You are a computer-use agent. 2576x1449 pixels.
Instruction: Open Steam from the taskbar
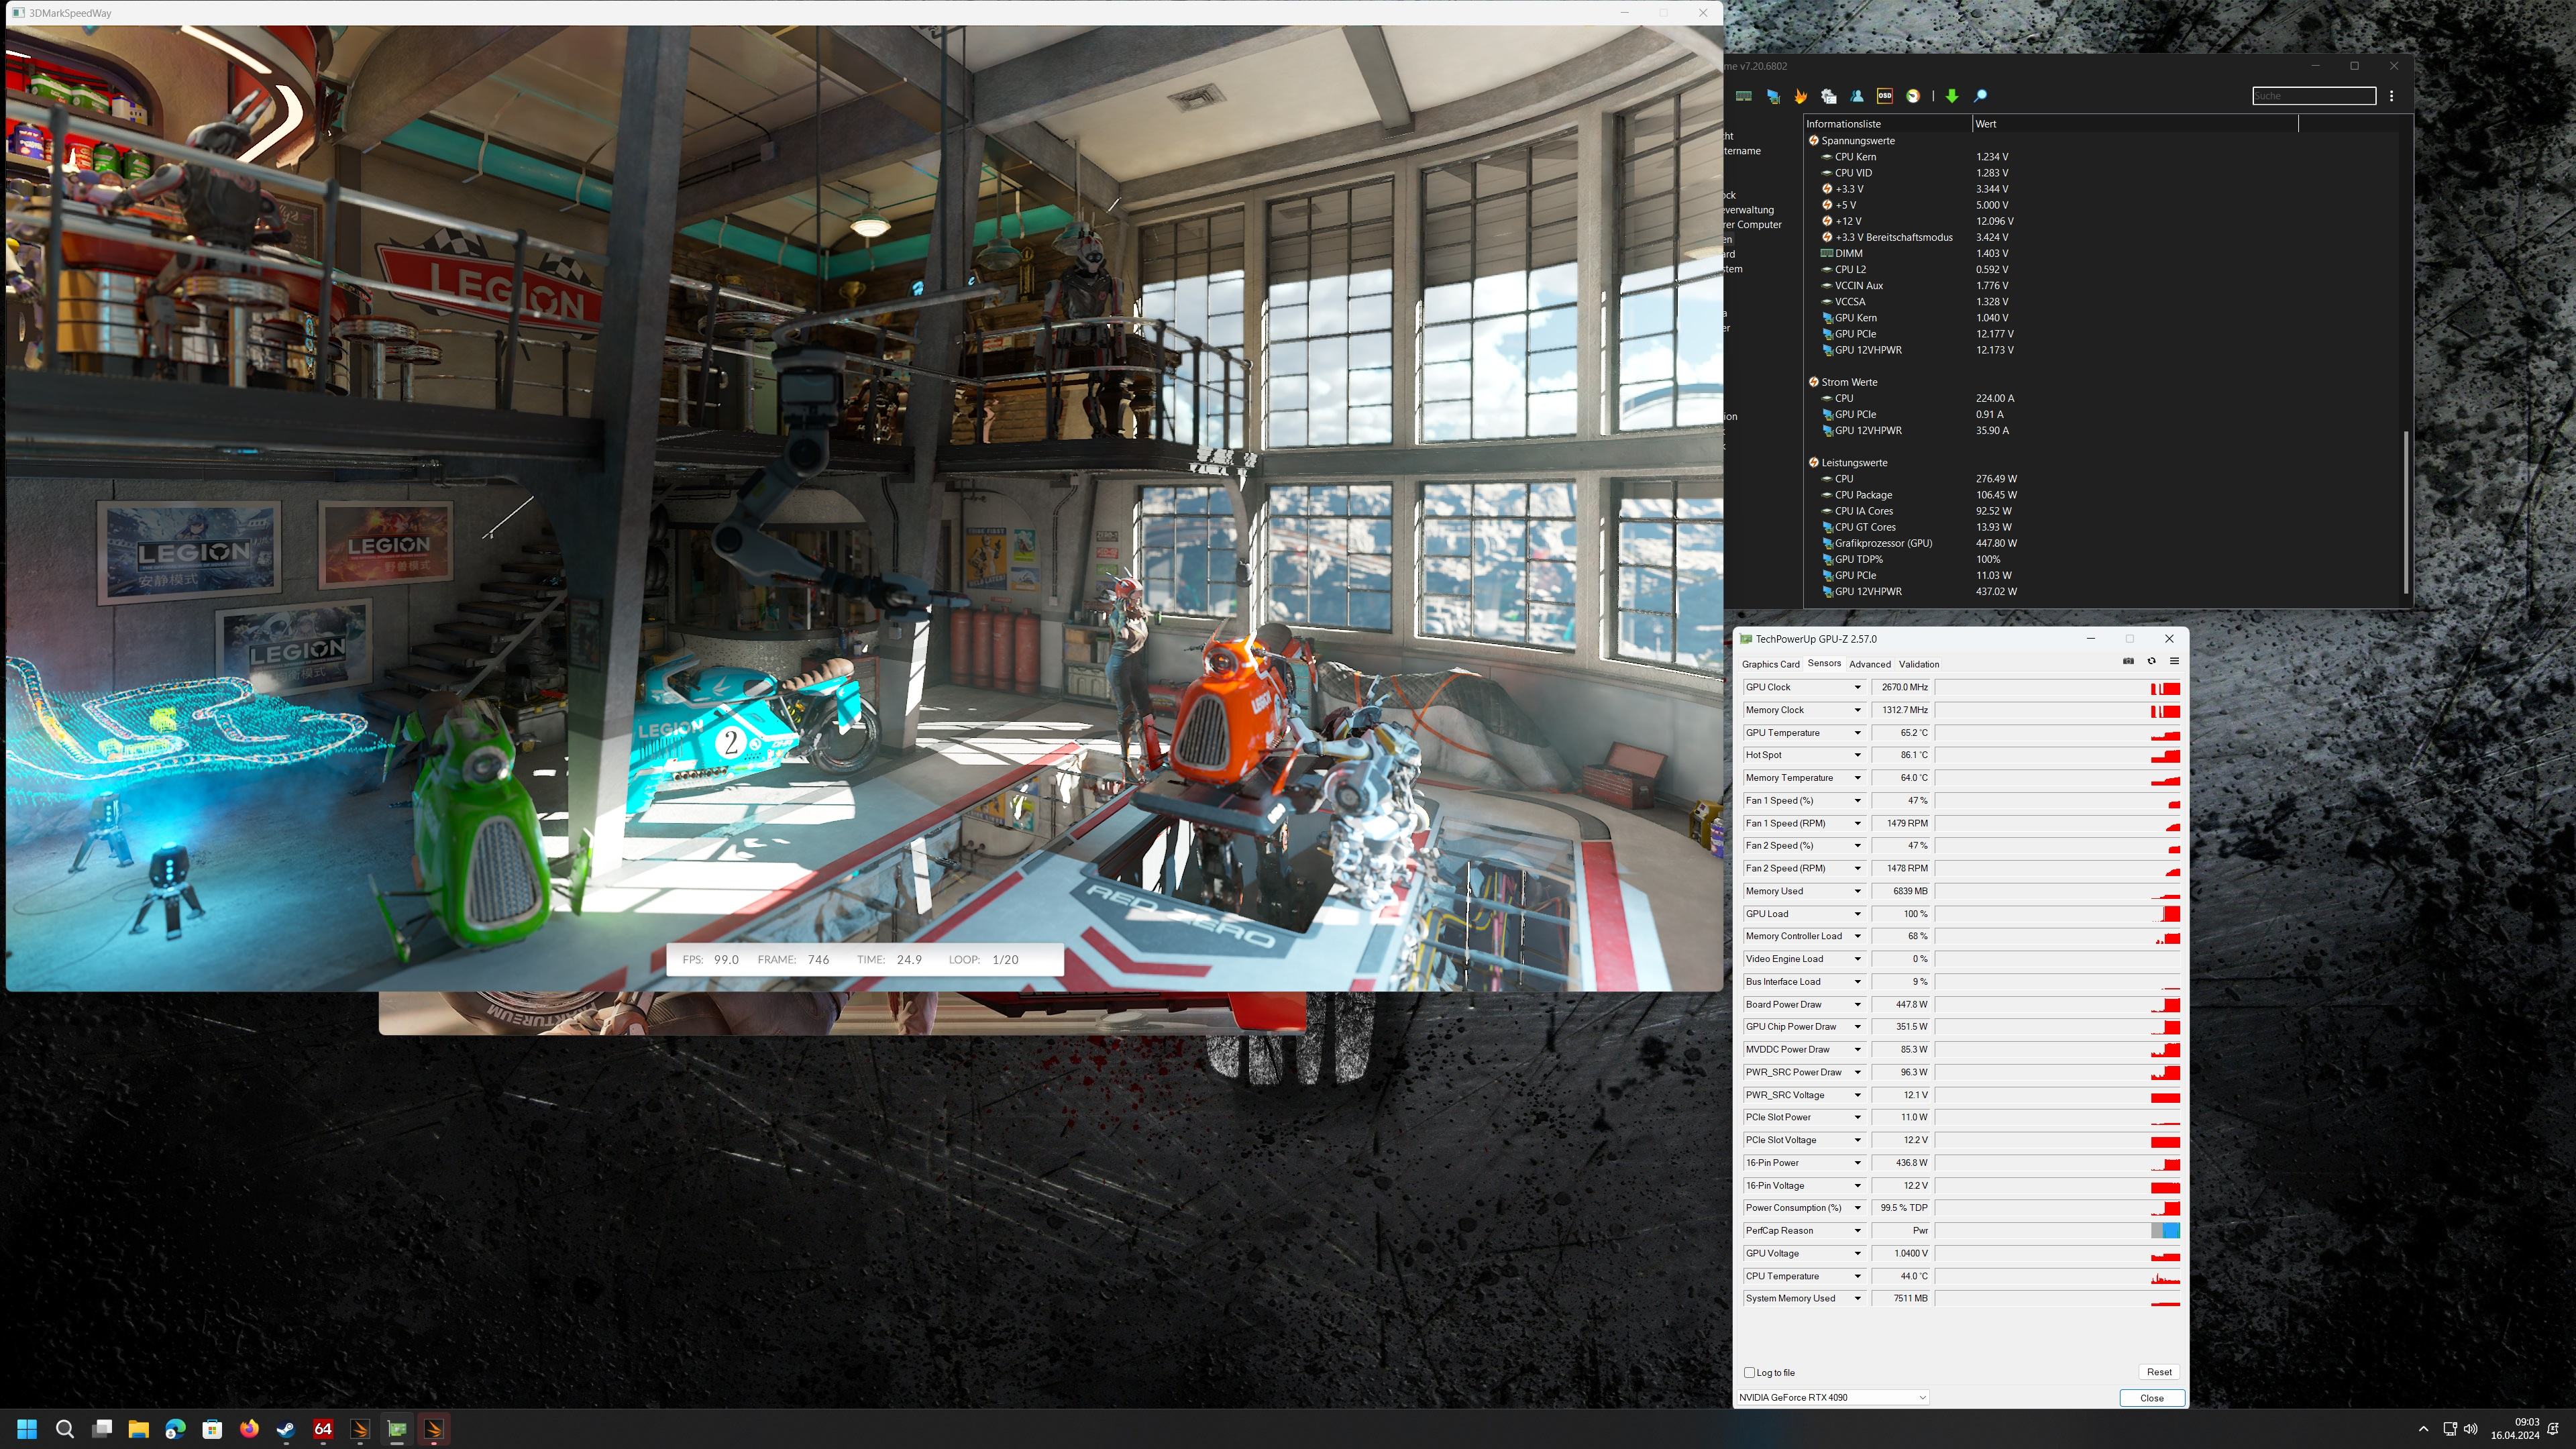click(x=286, y=1429)
